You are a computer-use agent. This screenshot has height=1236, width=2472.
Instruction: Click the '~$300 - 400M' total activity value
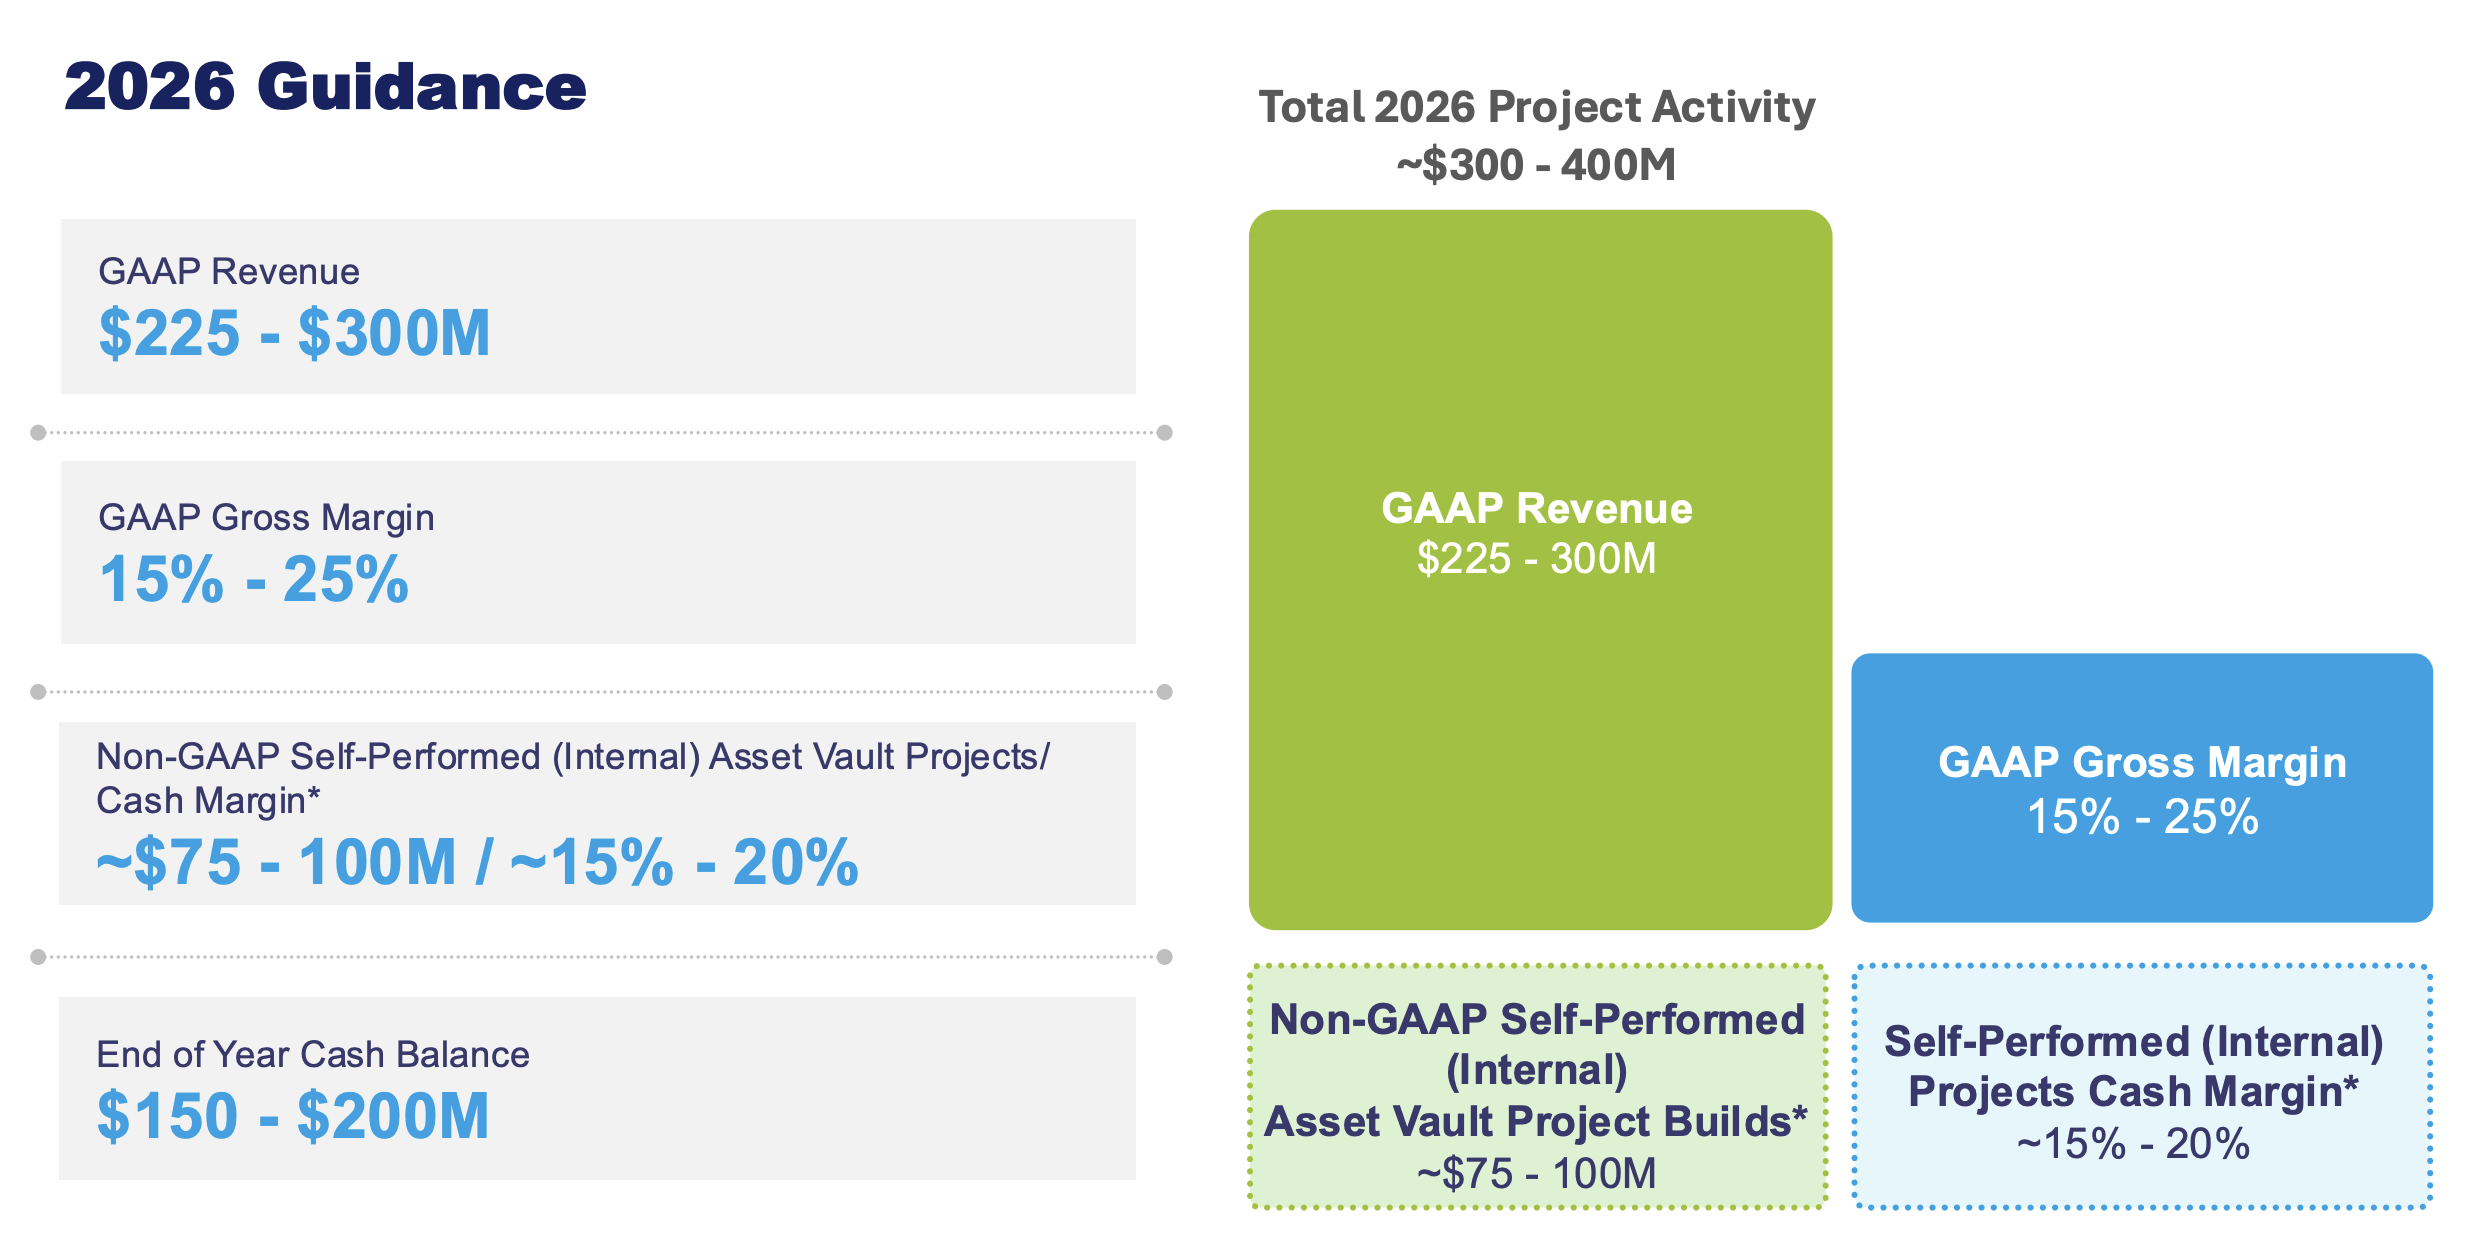(1537, 165)
